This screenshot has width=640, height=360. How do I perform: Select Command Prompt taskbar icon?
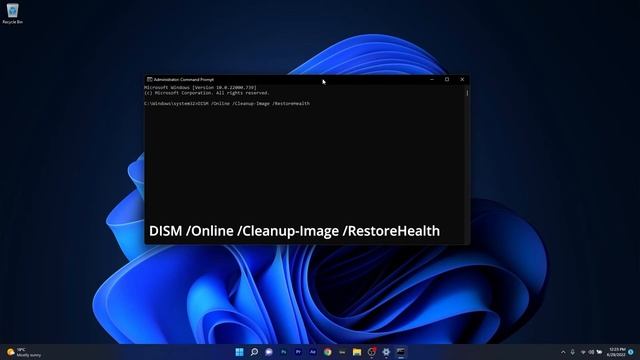point(401,352)
